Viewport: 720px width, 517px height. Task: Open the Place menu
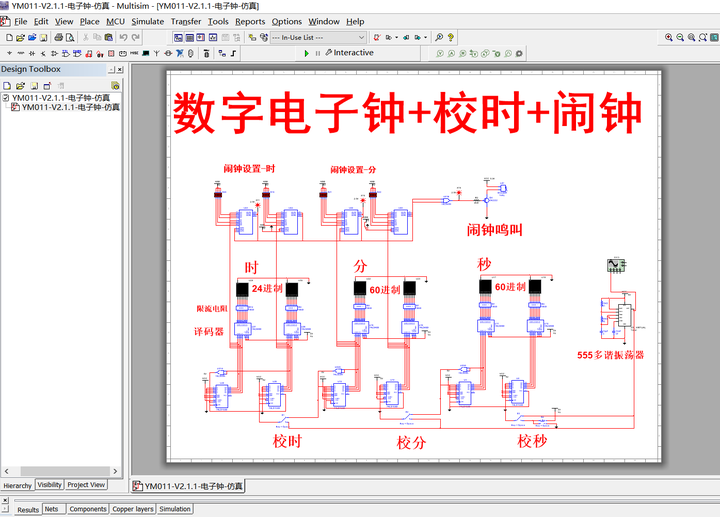click(90, 22)
